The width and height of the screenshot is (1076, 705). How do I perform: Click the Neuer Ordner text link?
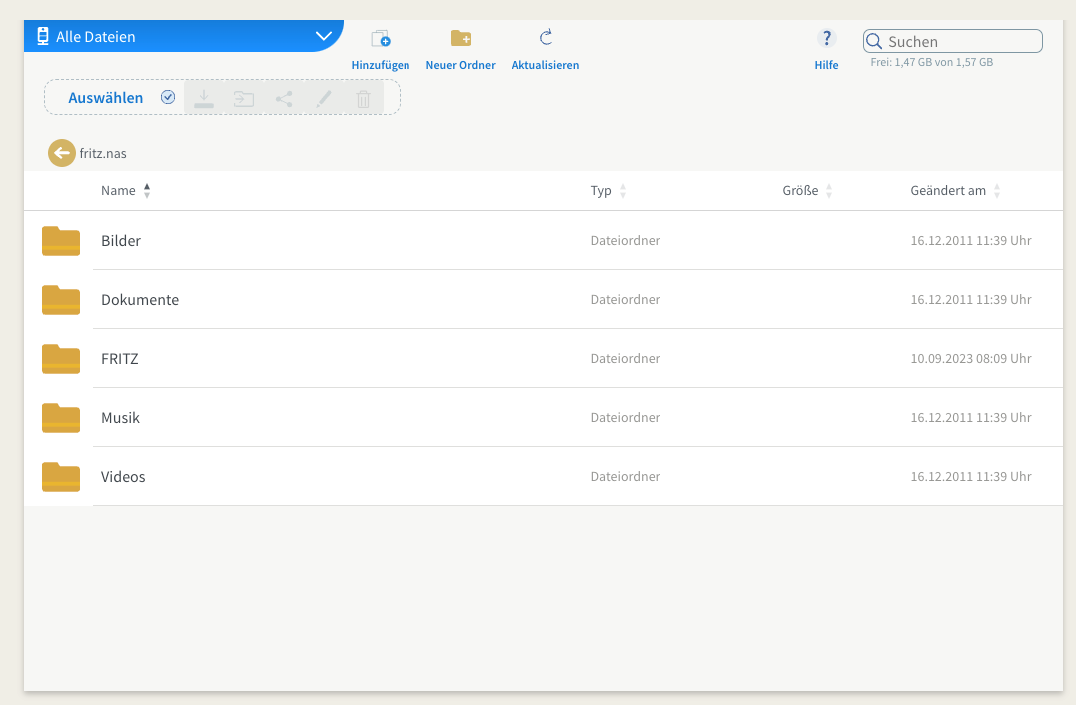coord(460,65)
